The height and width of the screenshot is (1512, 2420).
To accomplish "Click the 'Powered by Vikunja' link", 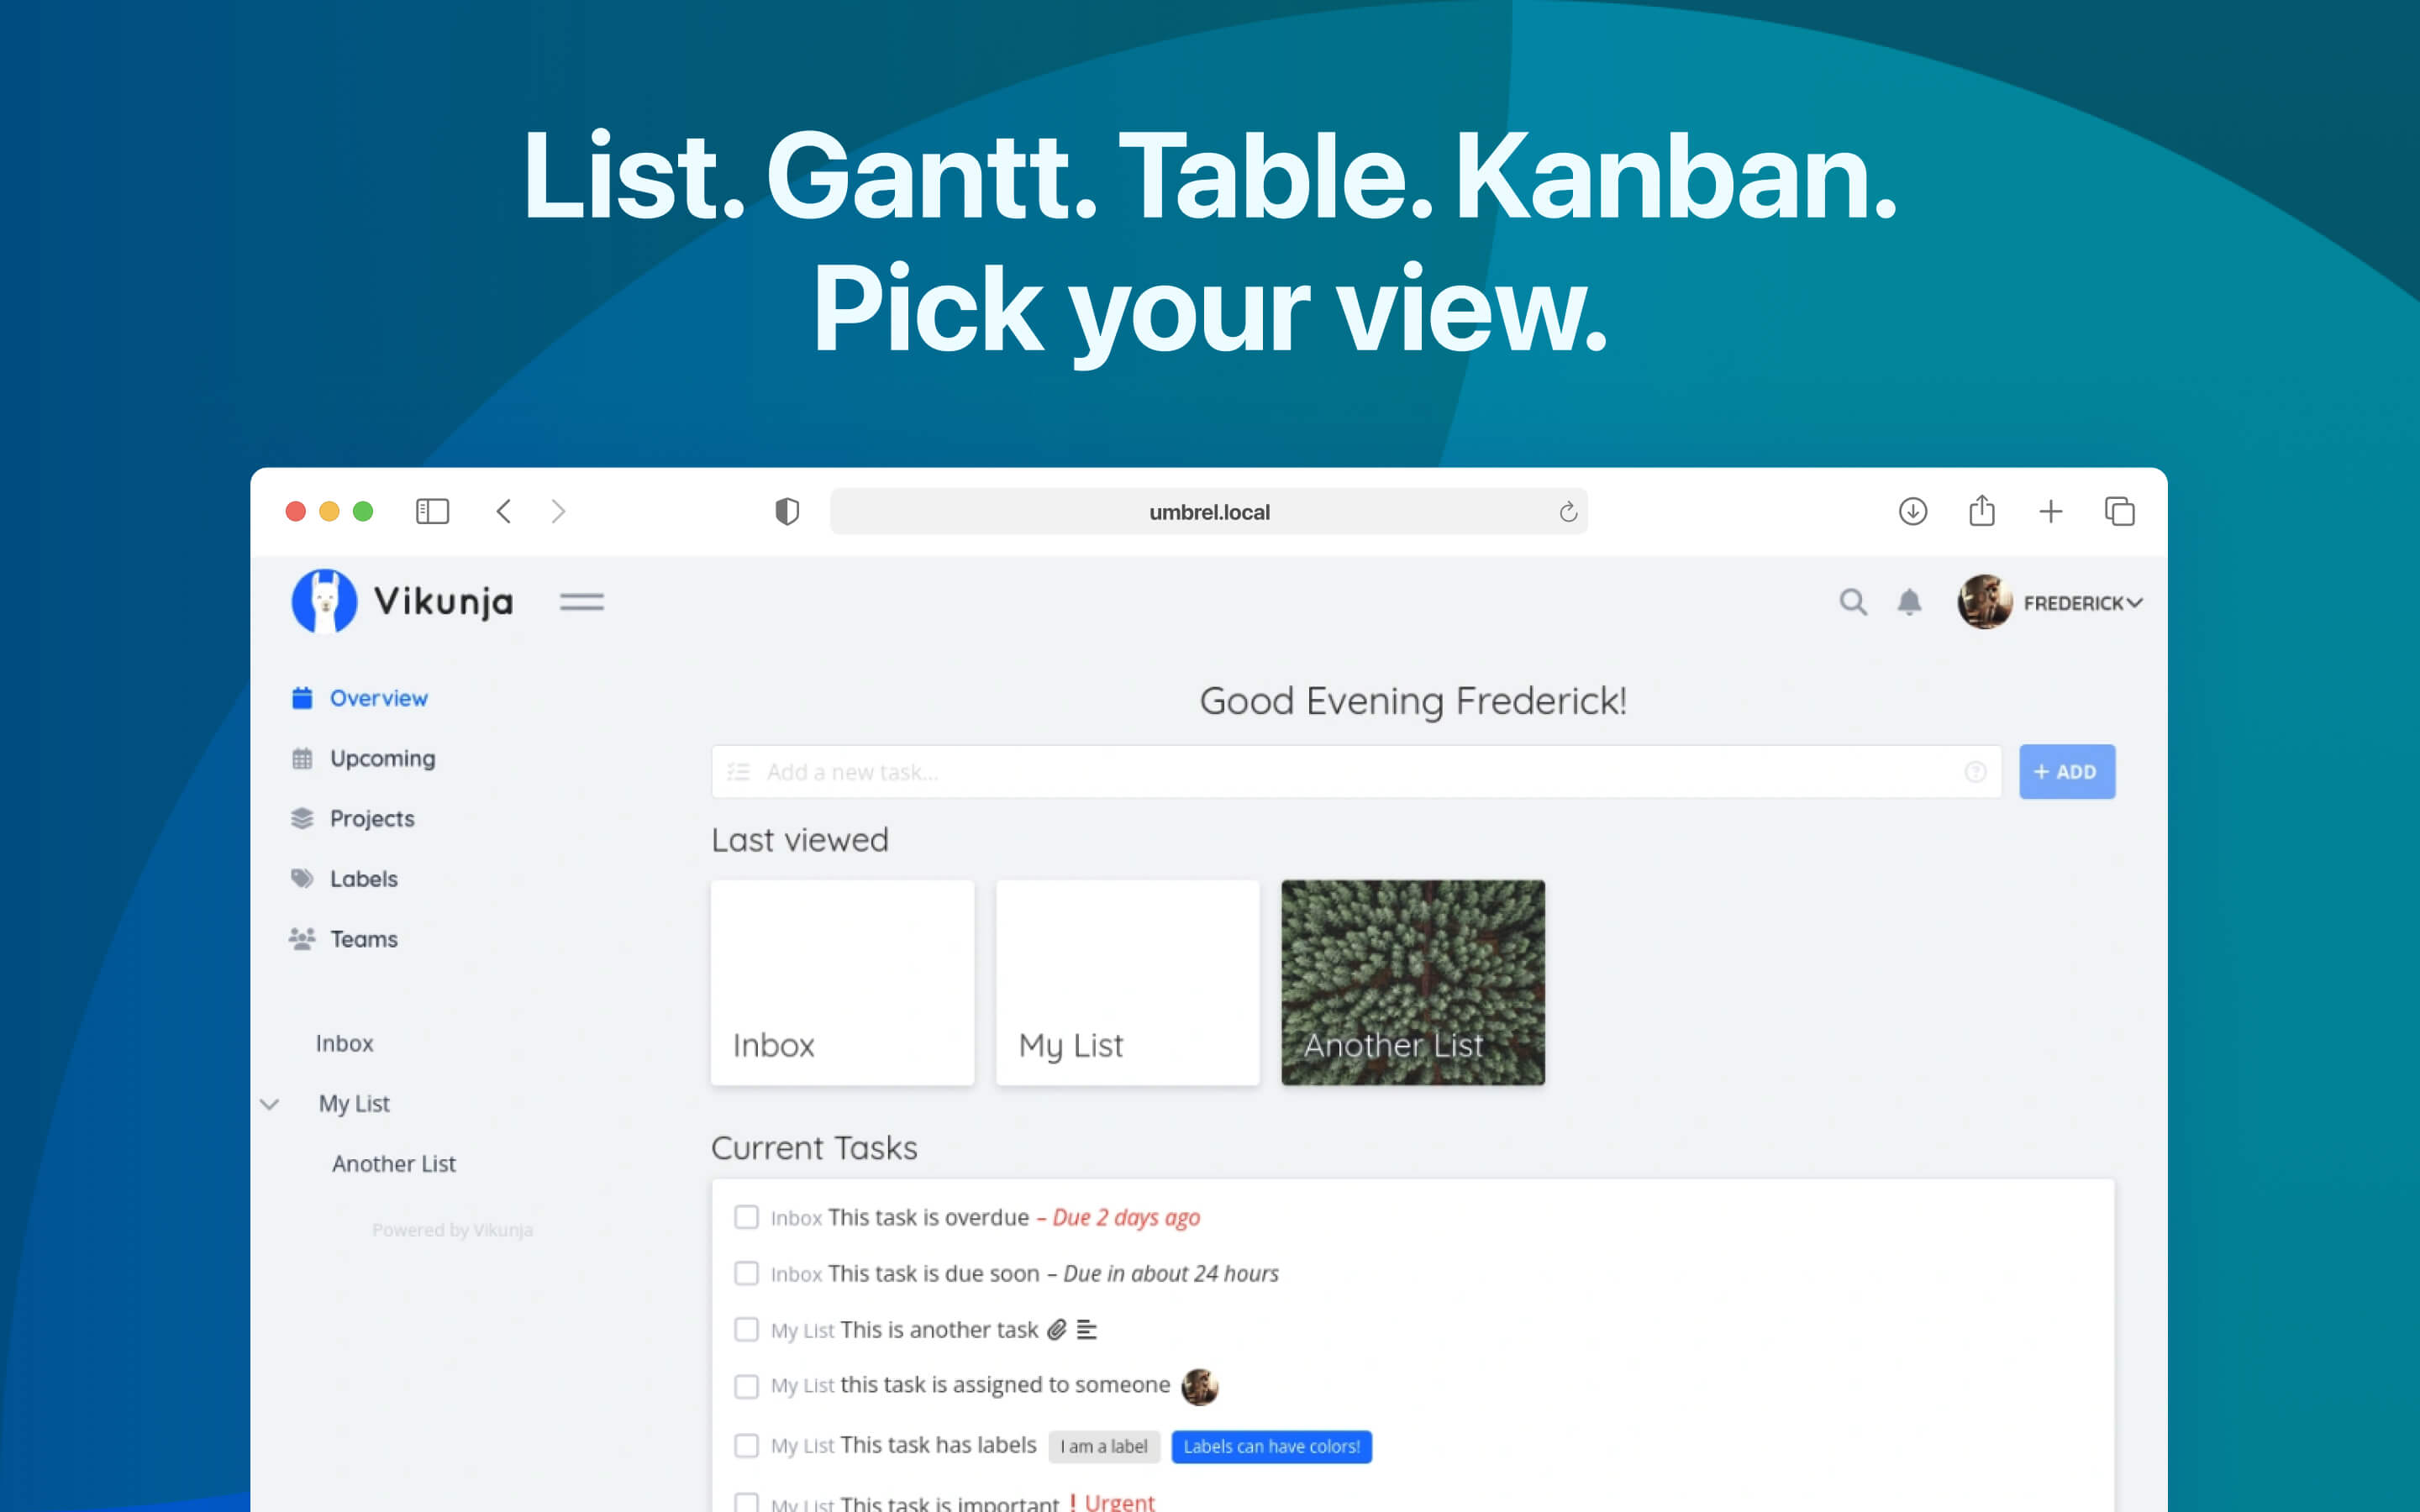I will coord(452,1229).
